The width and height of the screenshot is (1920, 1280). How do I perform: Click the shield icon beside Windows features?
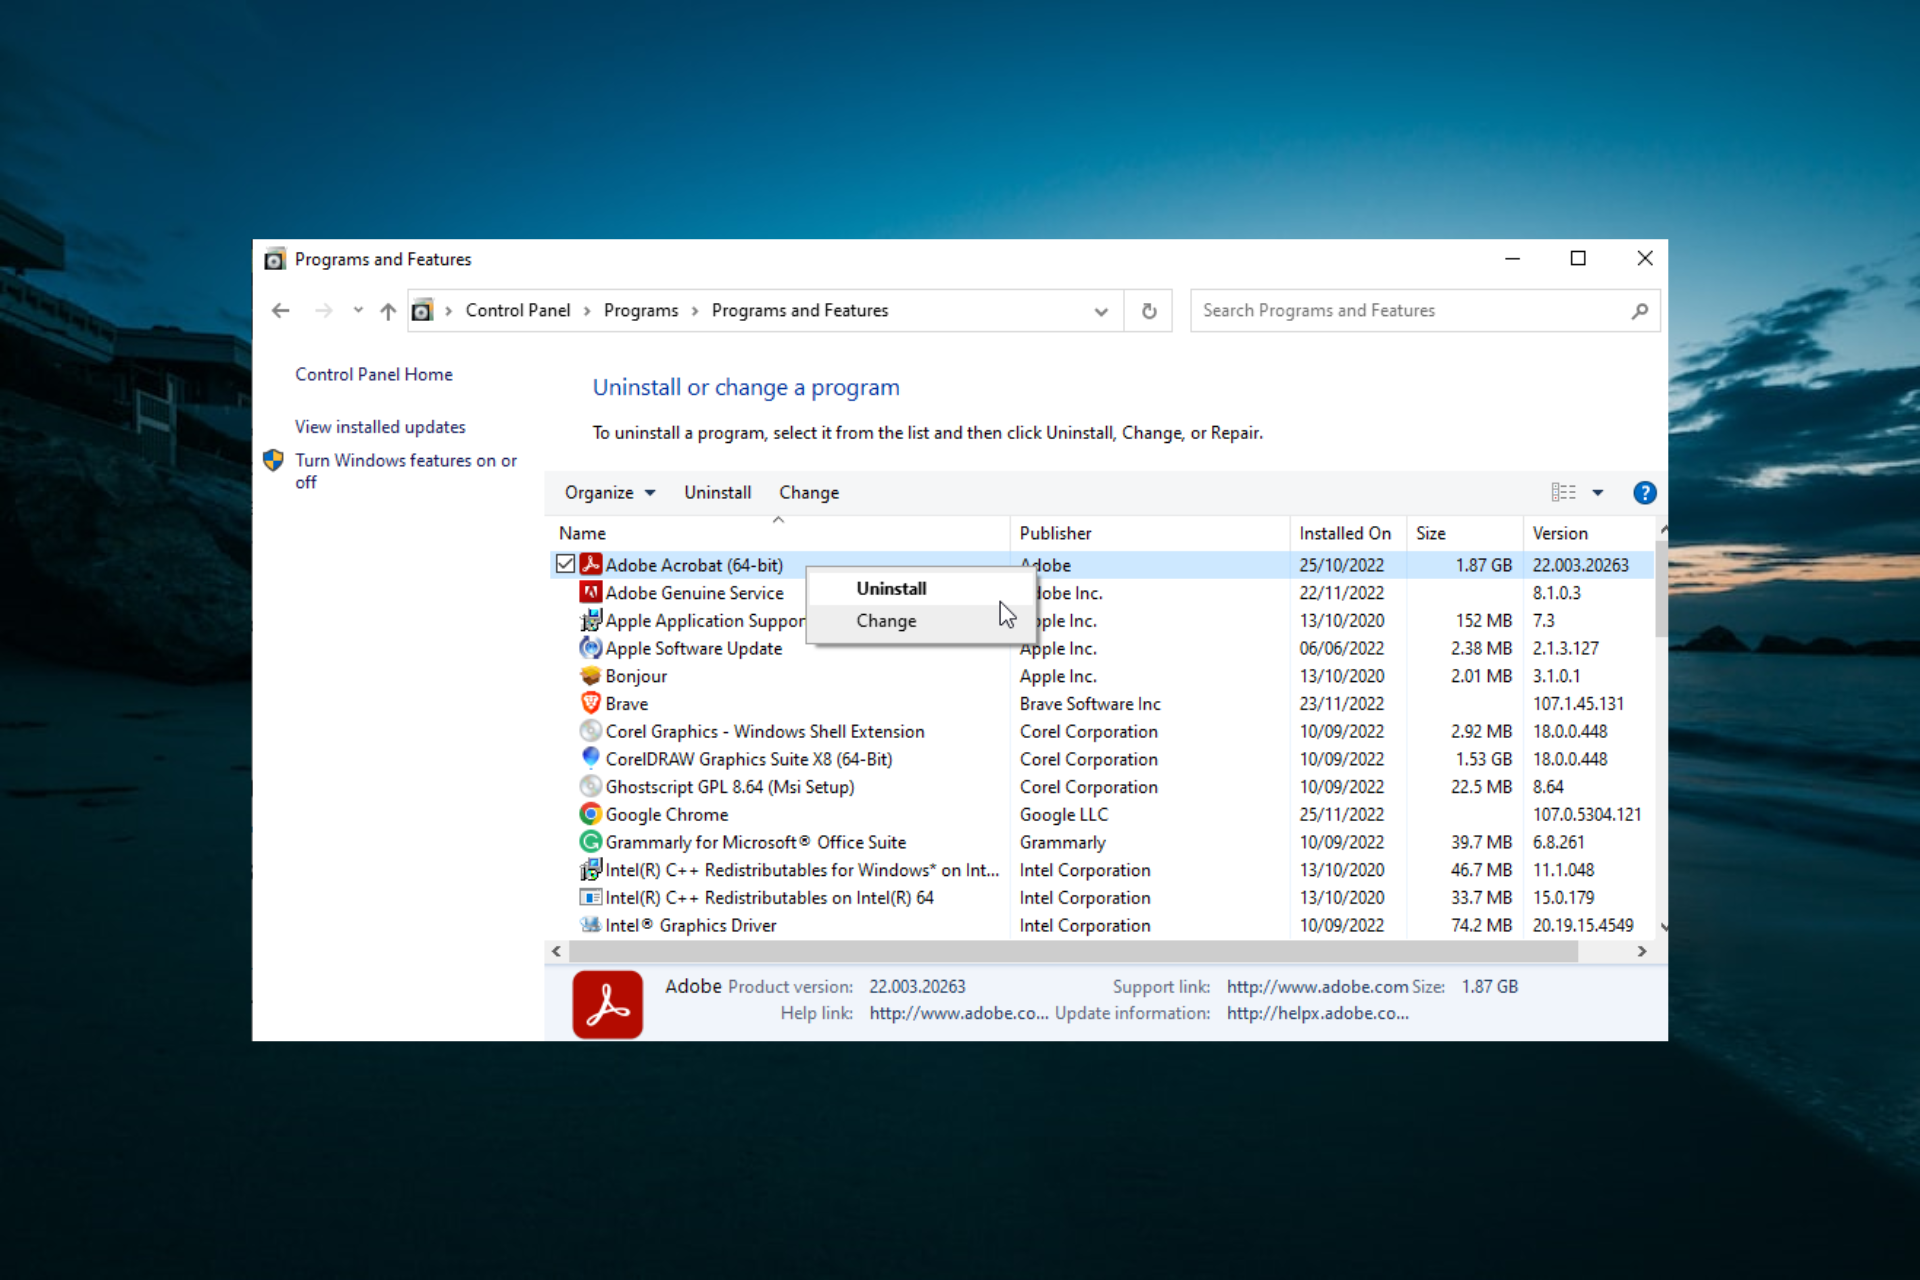(x=273, y=460)
